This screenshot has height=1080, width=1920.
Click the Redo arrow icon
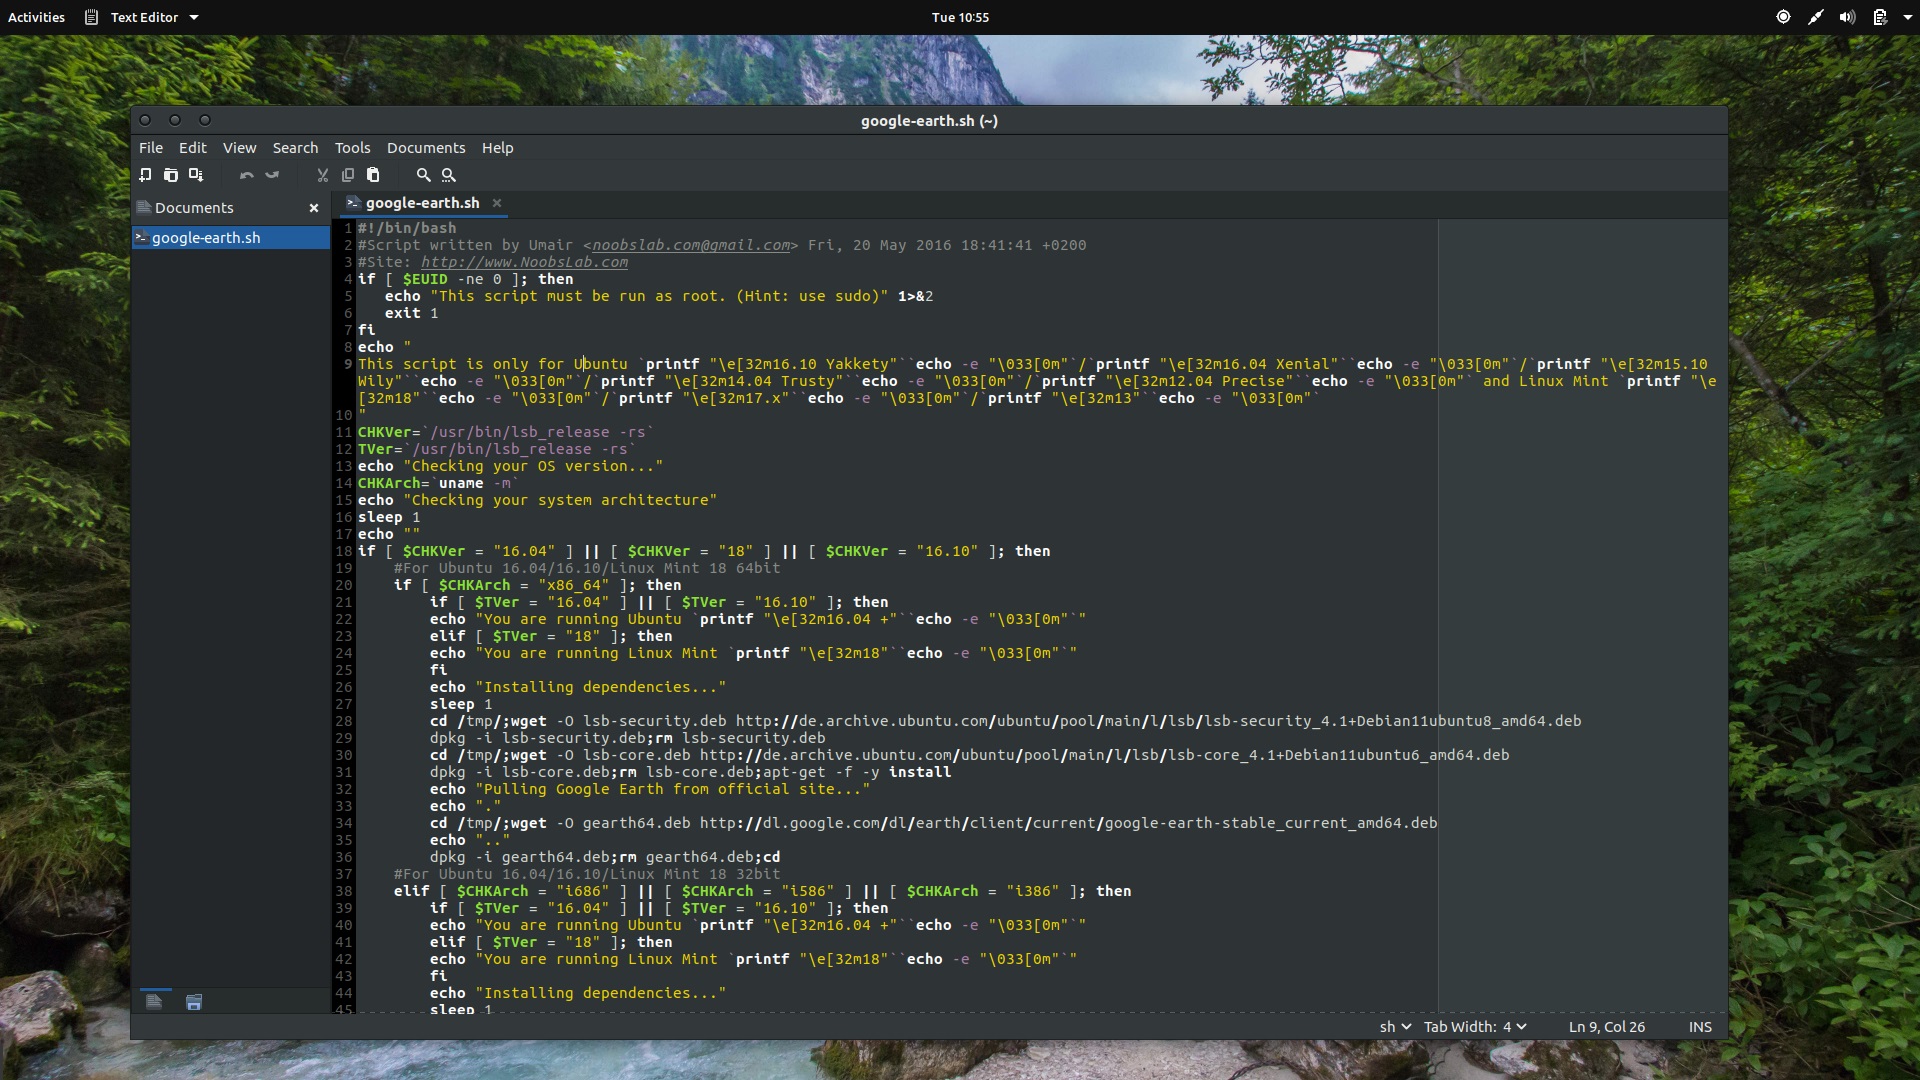click(x=272, y=175)
